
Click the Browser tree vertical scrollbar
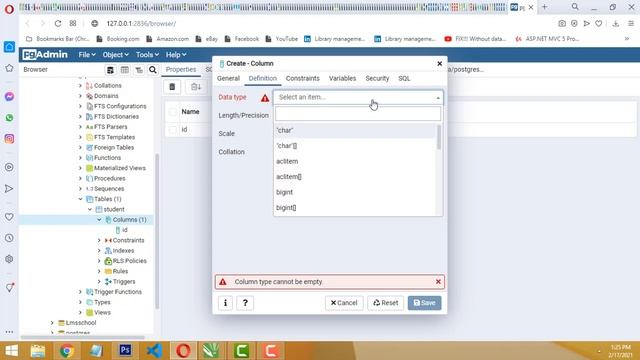coord(157,232)
